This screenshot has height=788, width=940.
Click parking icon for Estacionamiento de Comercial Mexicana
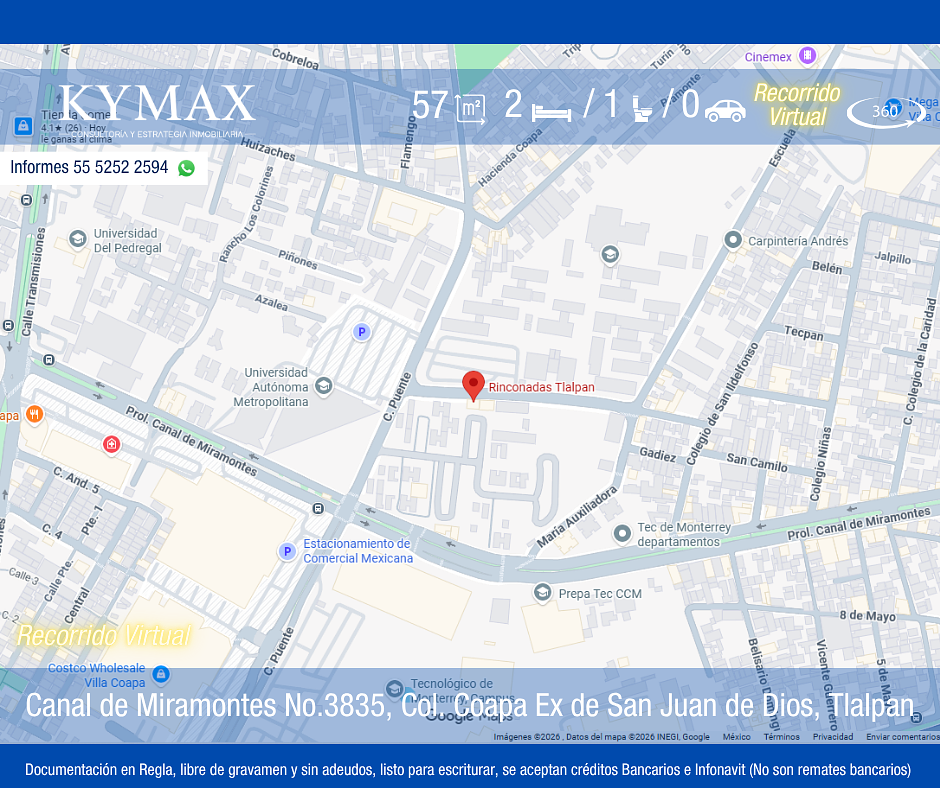[x=287, y=551]
